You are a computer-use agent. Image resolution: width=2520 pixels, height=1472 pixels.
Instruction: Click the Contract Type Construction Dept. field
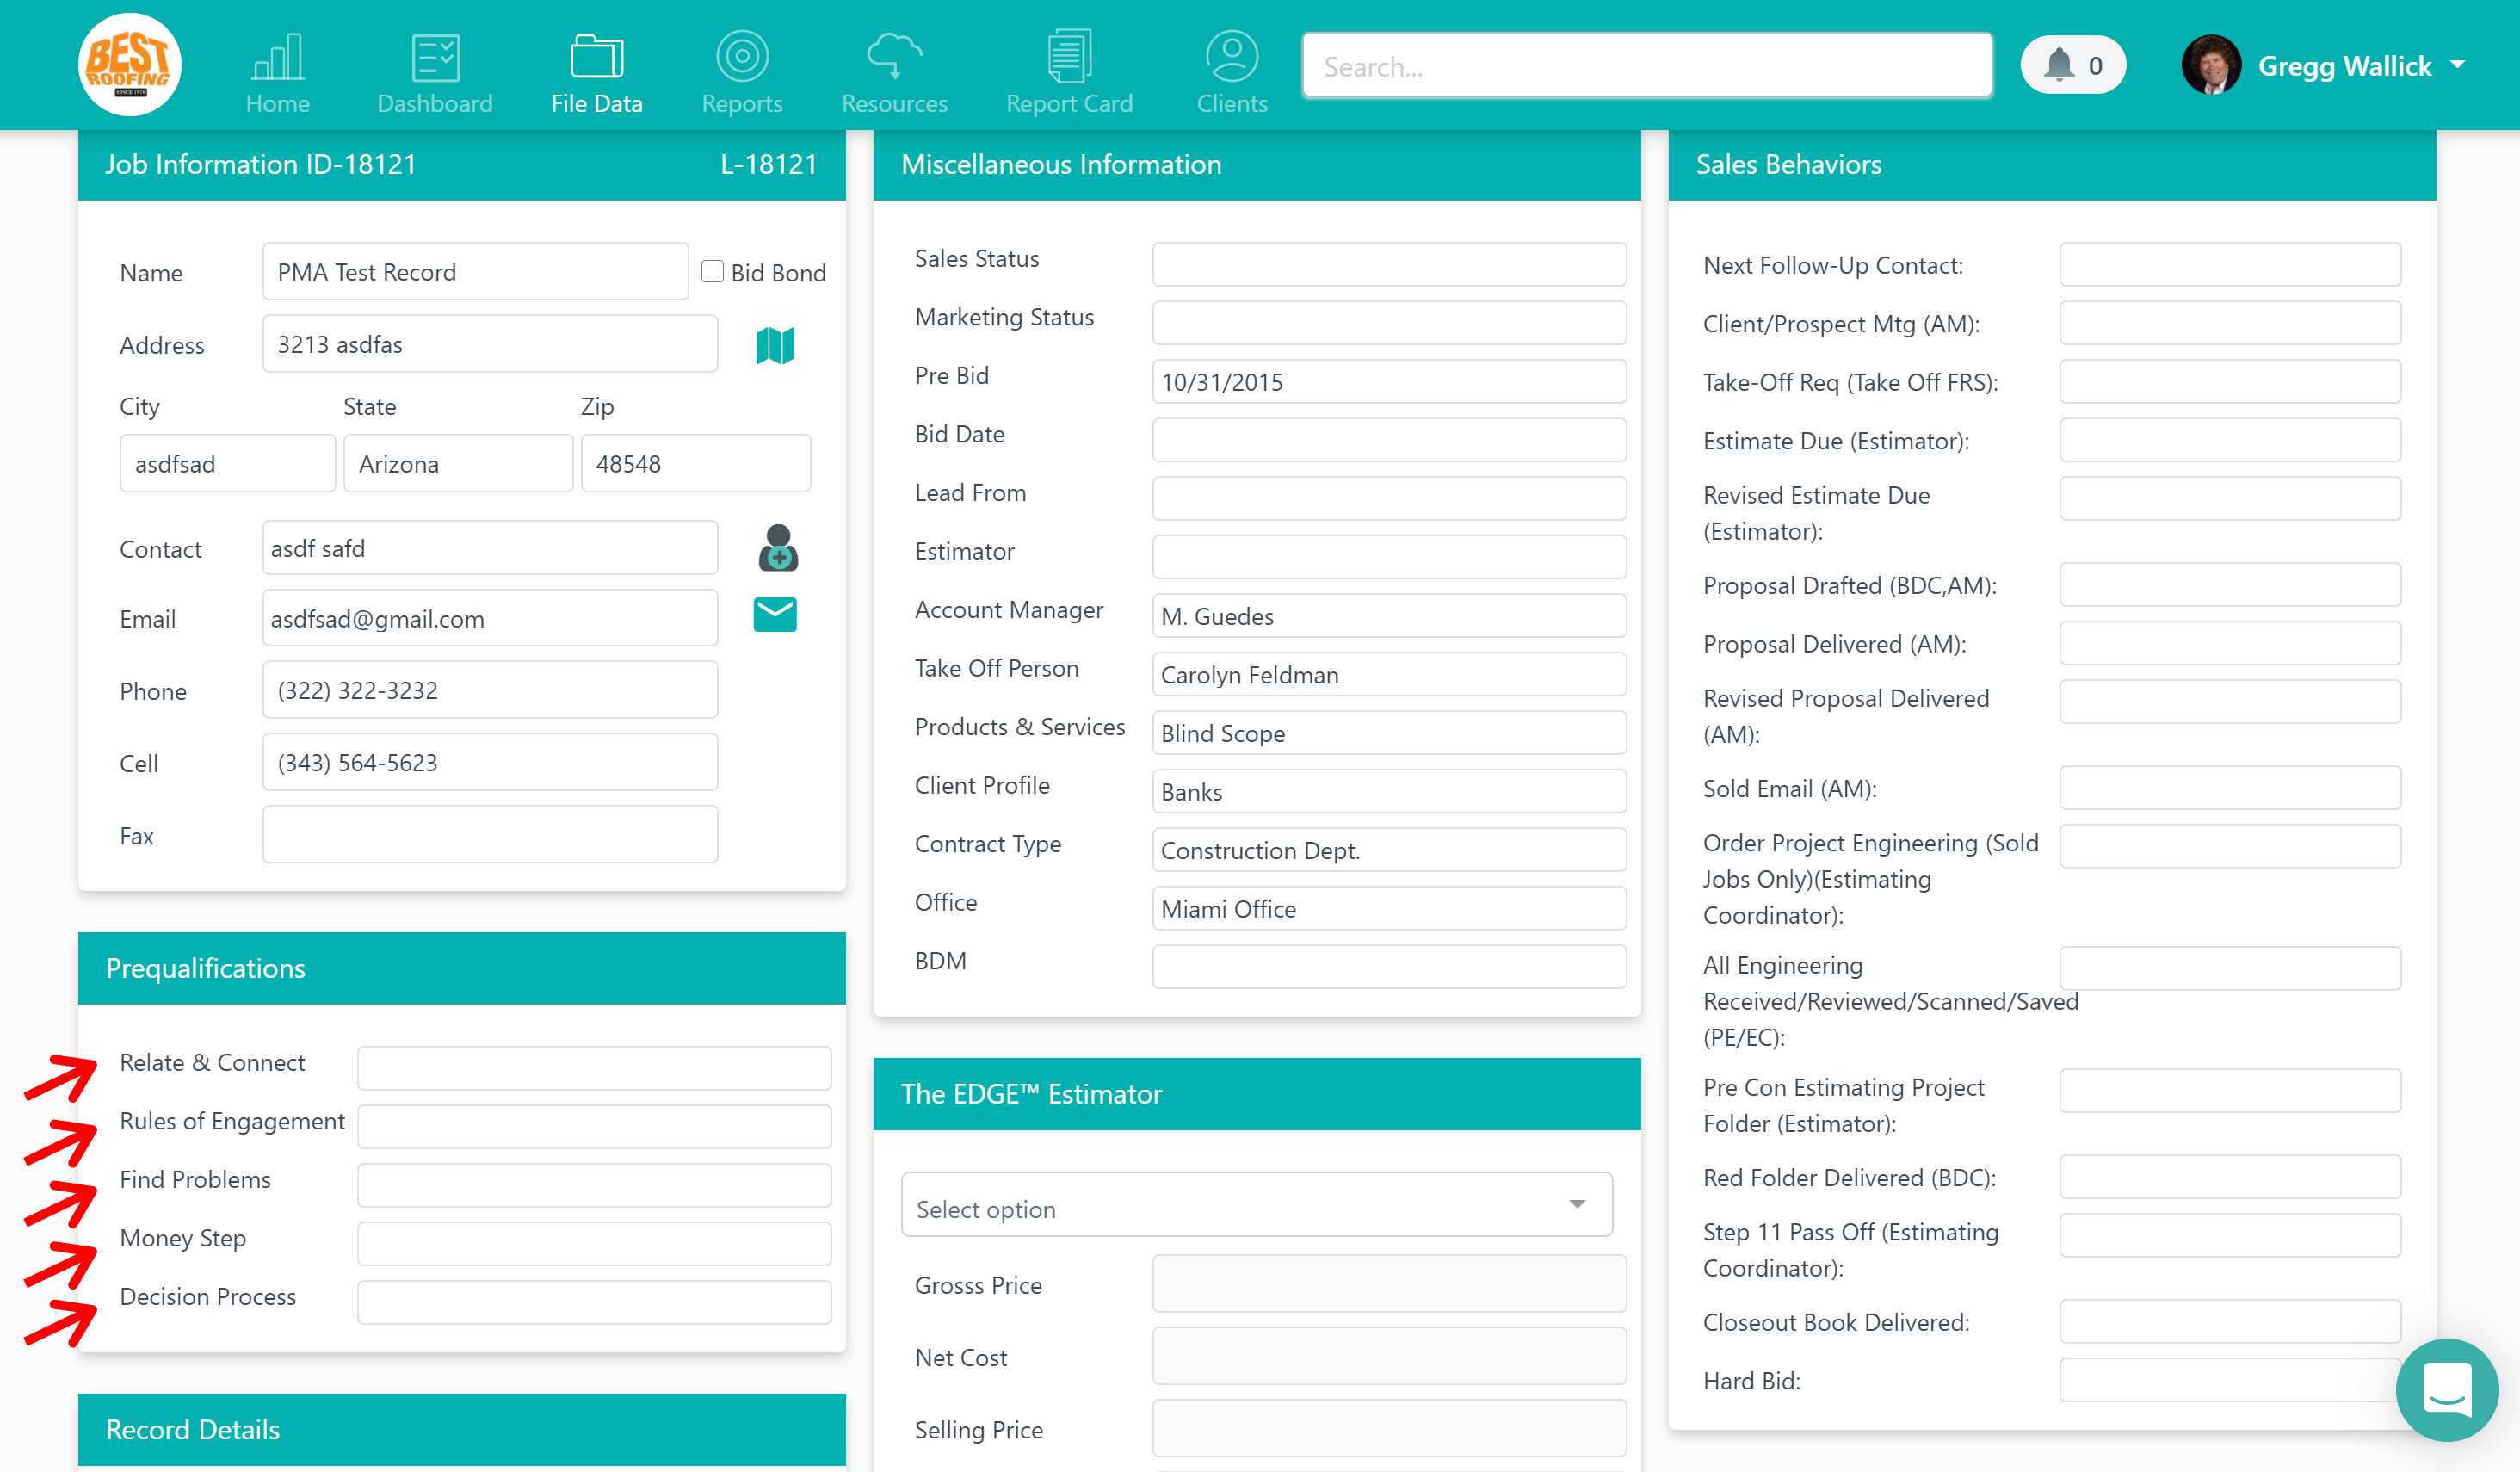(x=1389, y=850)
